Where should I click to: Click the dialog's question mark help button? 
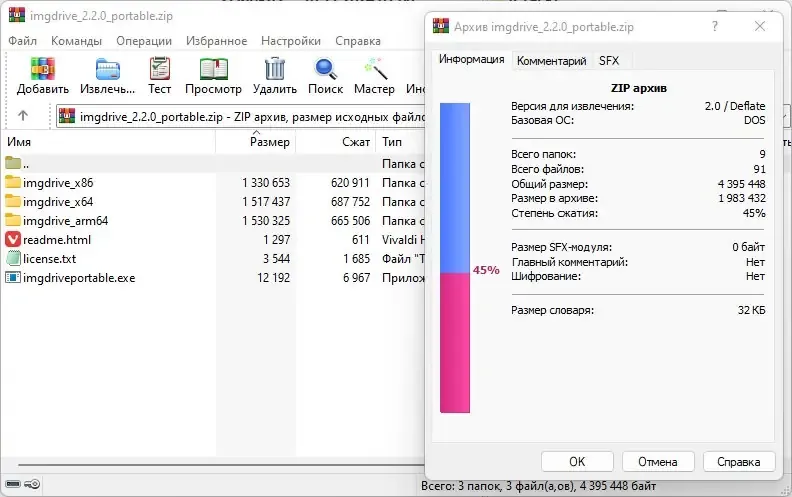point(715,26)
